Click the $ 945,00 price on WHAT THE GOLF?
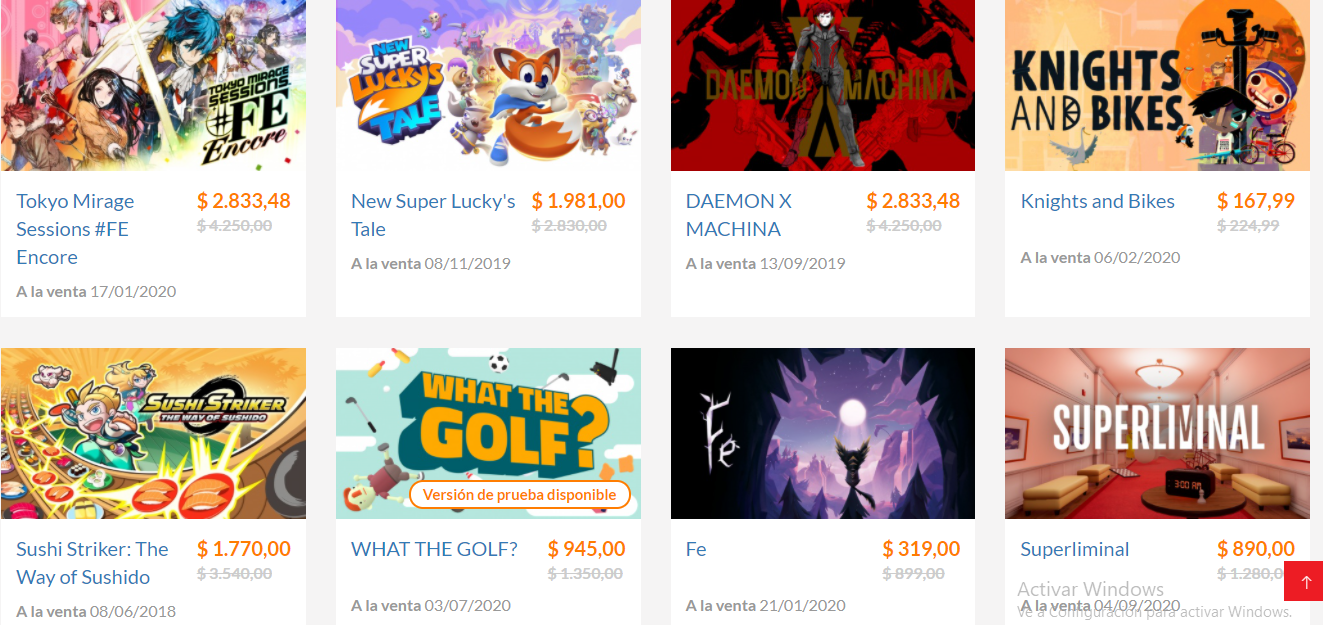Viewport: 1323px width, 625px height. tap(586, 549)
